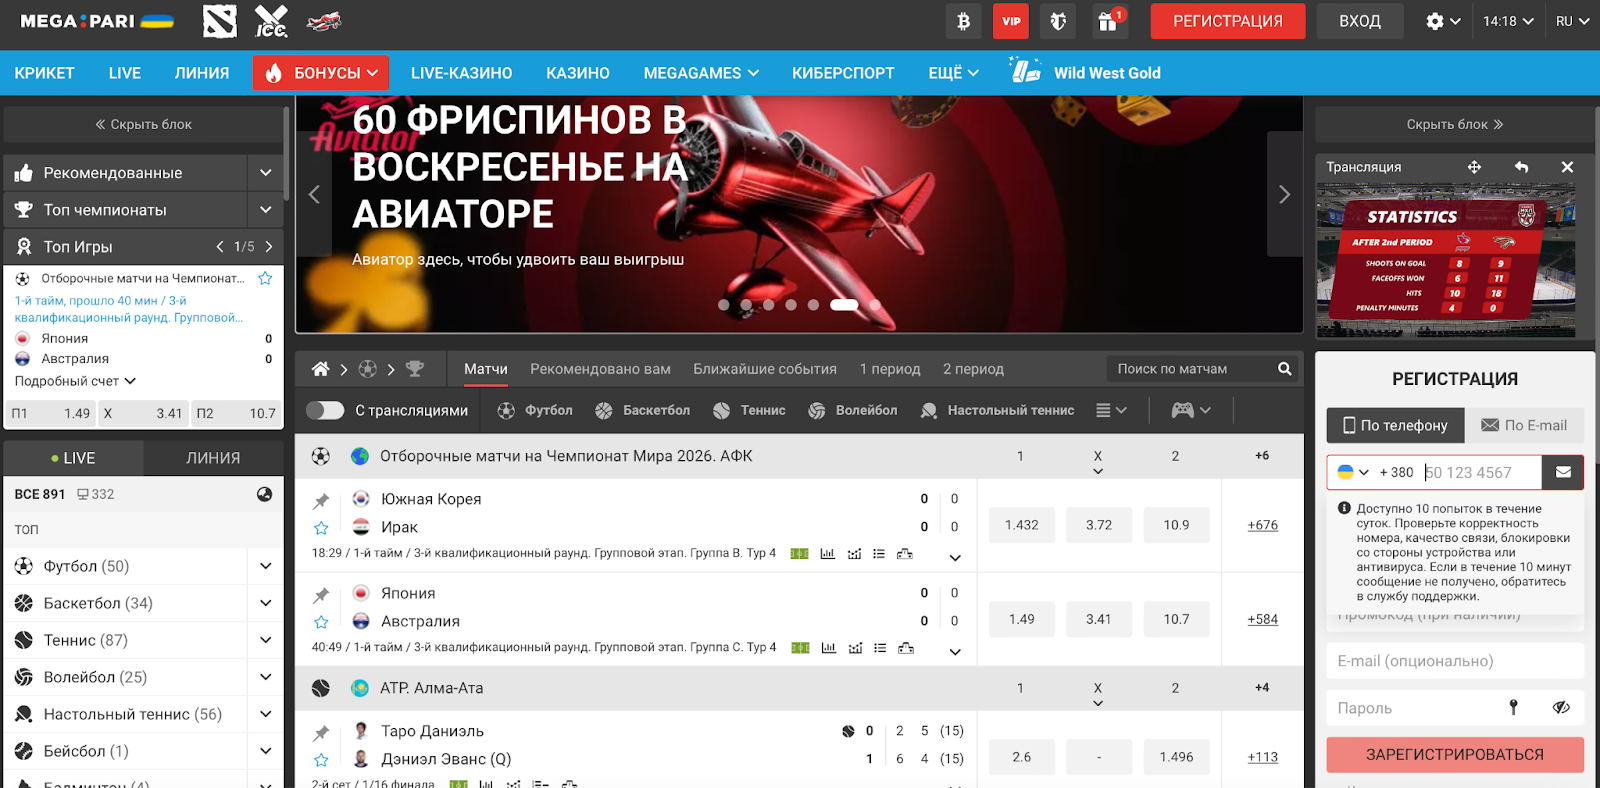Open the LIVE-КАЗИНО menu item
Image resolution: width=1600 pixels, height=788 pixels.
461,73
